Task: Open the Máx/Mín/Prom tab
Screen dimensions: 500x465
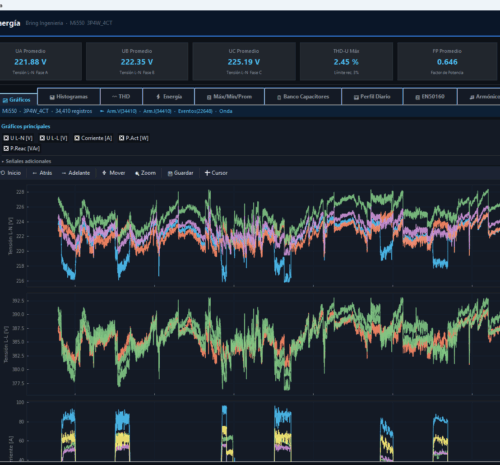Action: click(229, 97)
